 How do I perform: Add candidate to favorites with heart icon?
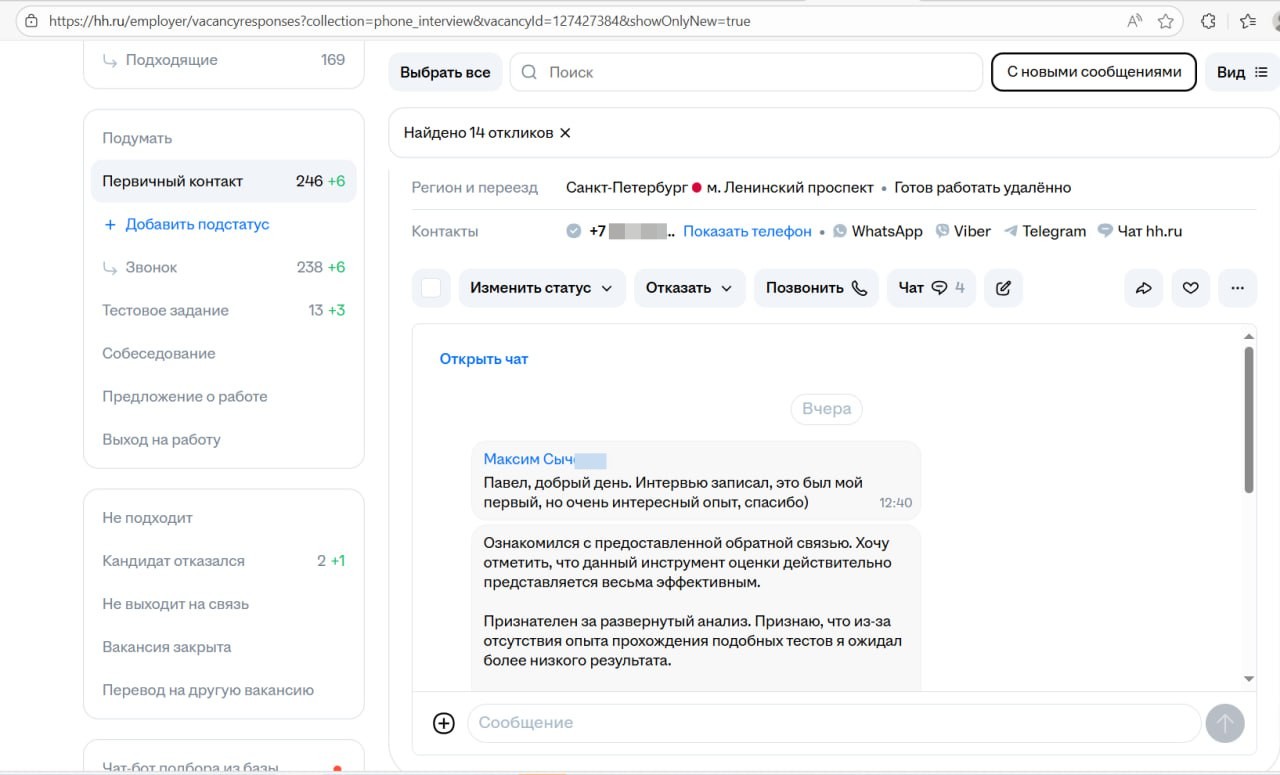(1190, 288)
